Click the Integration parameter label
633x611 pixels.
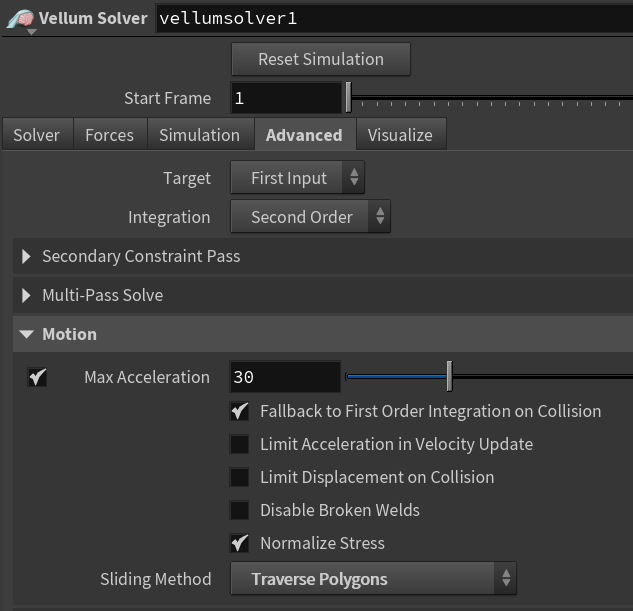[x=169, y=218]
